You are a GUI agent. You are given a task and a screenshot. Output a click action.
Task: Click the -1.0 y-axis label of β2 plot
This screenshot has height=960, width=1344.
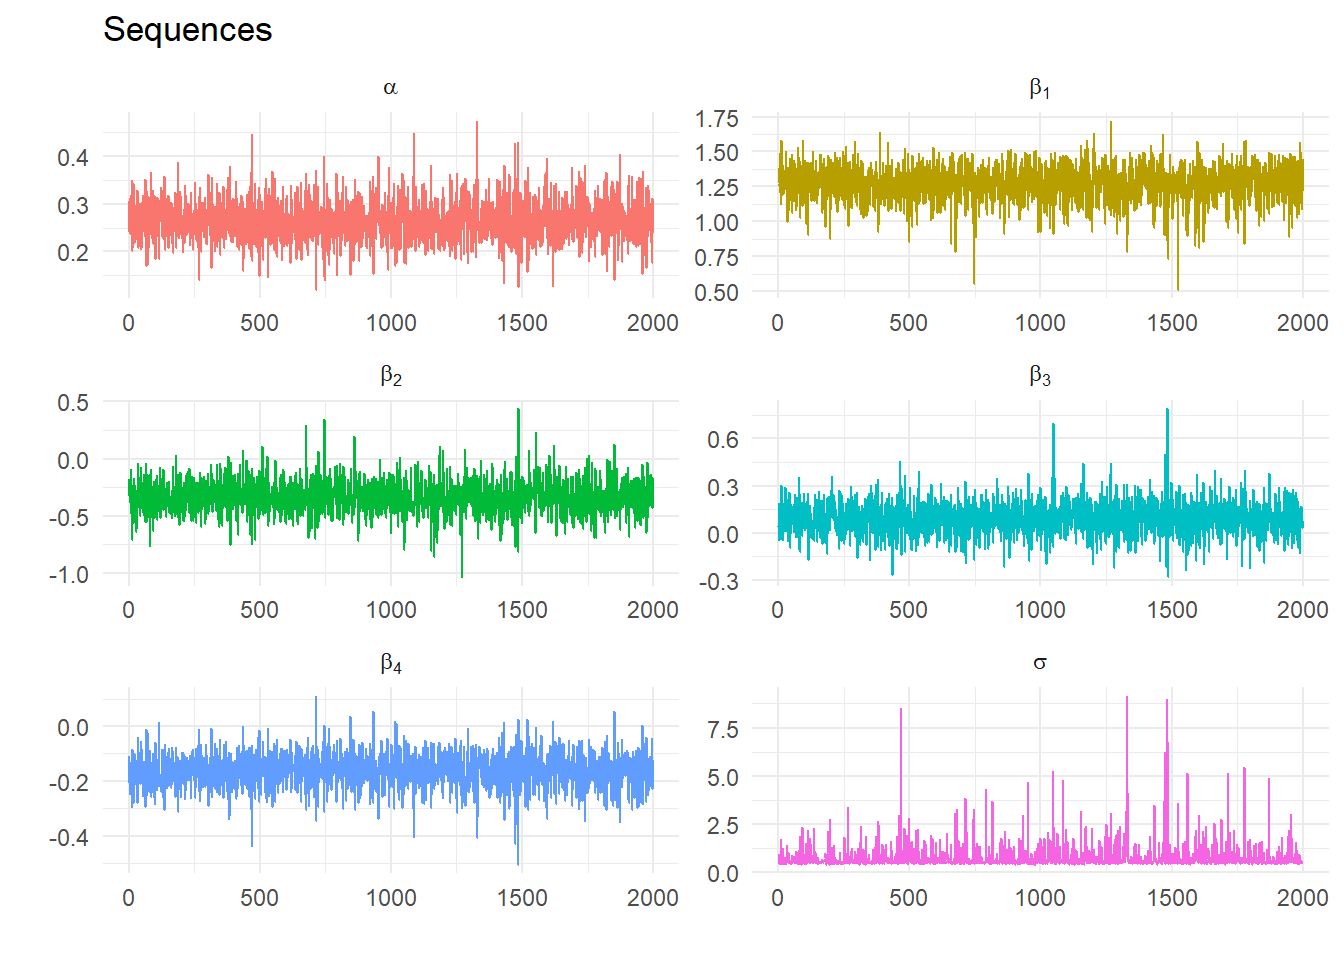[69, 575]
